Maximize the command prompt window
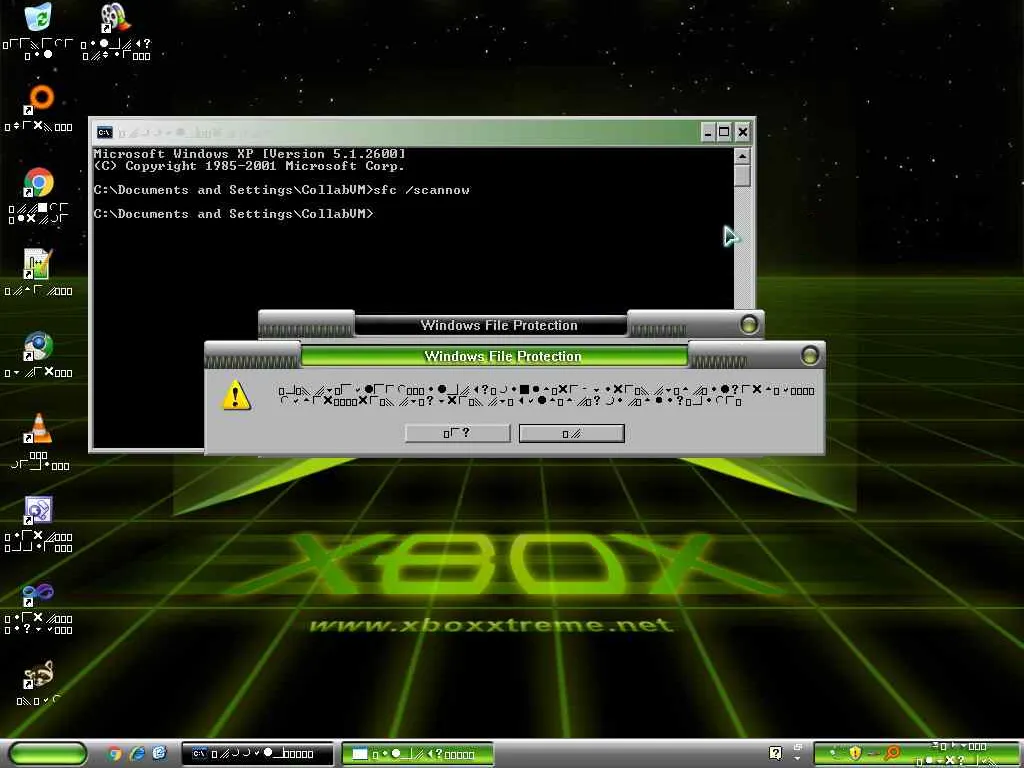Viewport: 1024px width, 768px height. tap(724, 132)
